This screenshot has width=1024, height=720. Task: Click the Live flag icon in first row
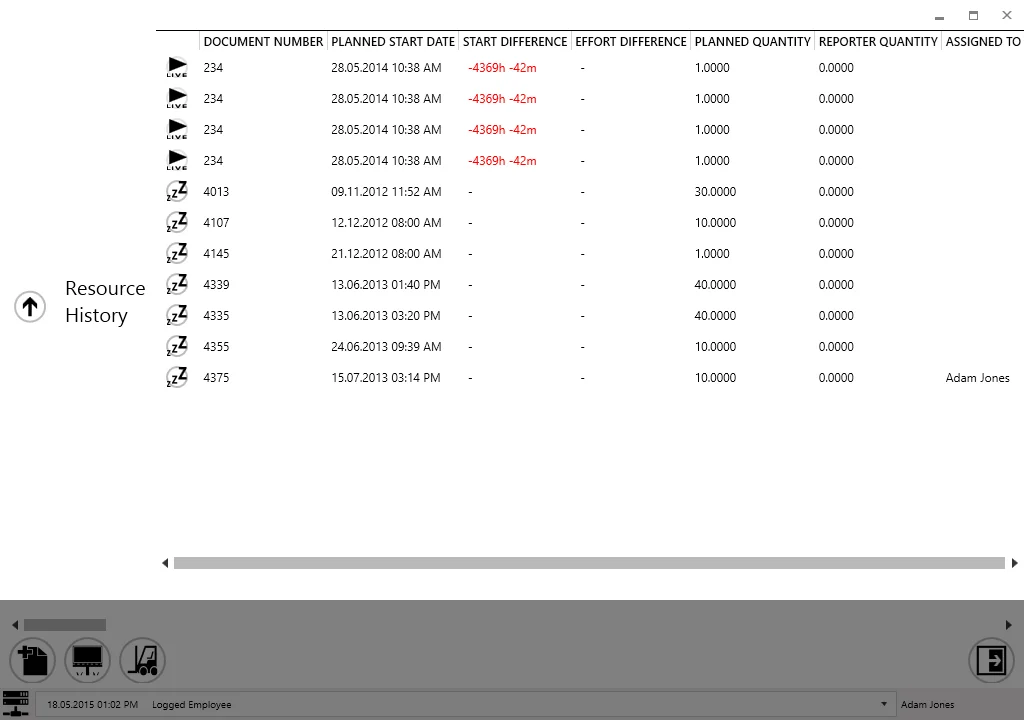[x=177, y=68]
